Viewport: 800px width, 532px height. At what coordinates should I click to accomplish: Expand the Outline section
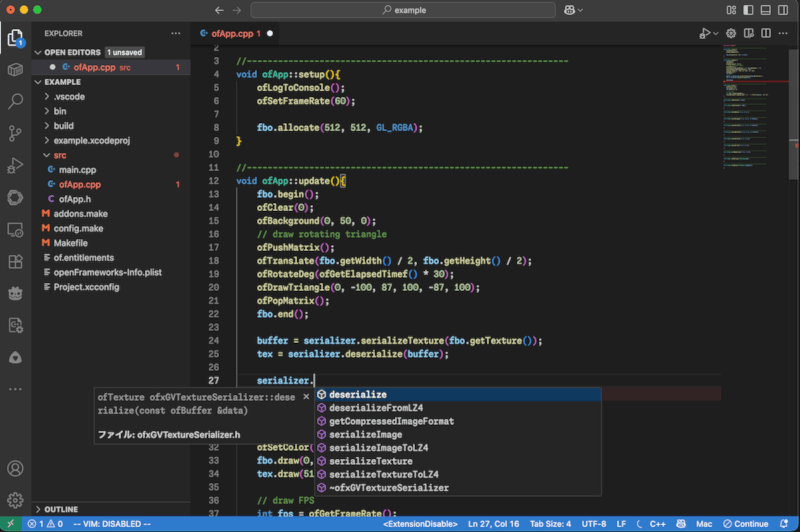coord(38,509)
